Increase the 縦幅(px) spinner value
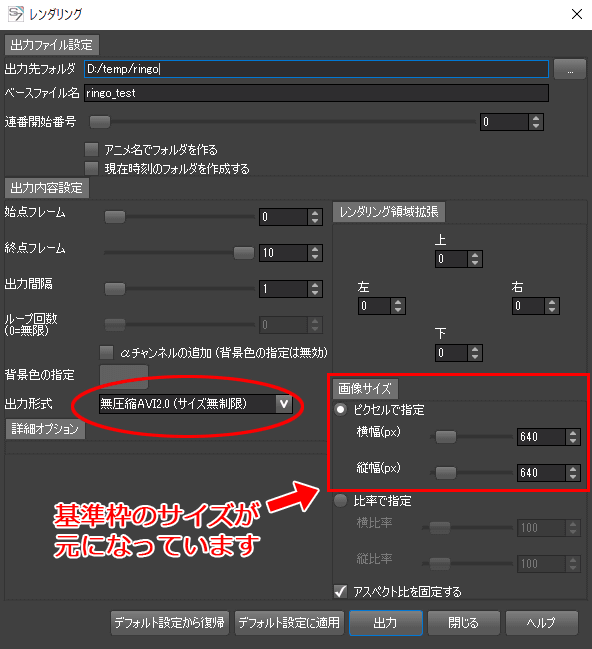 pyautogui.click(x=573, y=469)
